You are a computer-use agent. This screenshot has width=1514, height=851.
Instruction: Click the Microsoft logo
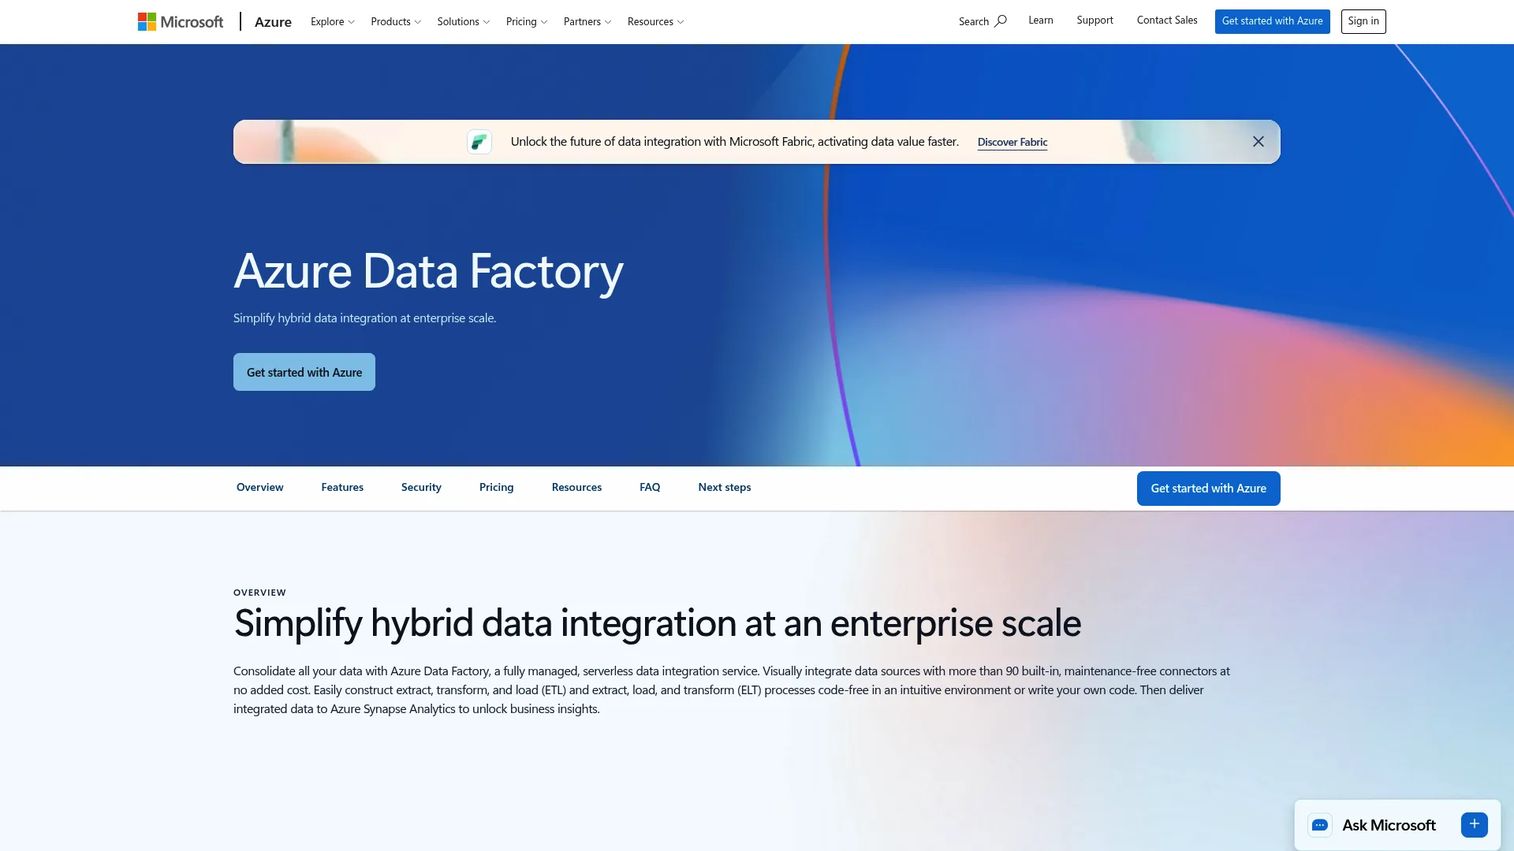[x=181, y=21]
